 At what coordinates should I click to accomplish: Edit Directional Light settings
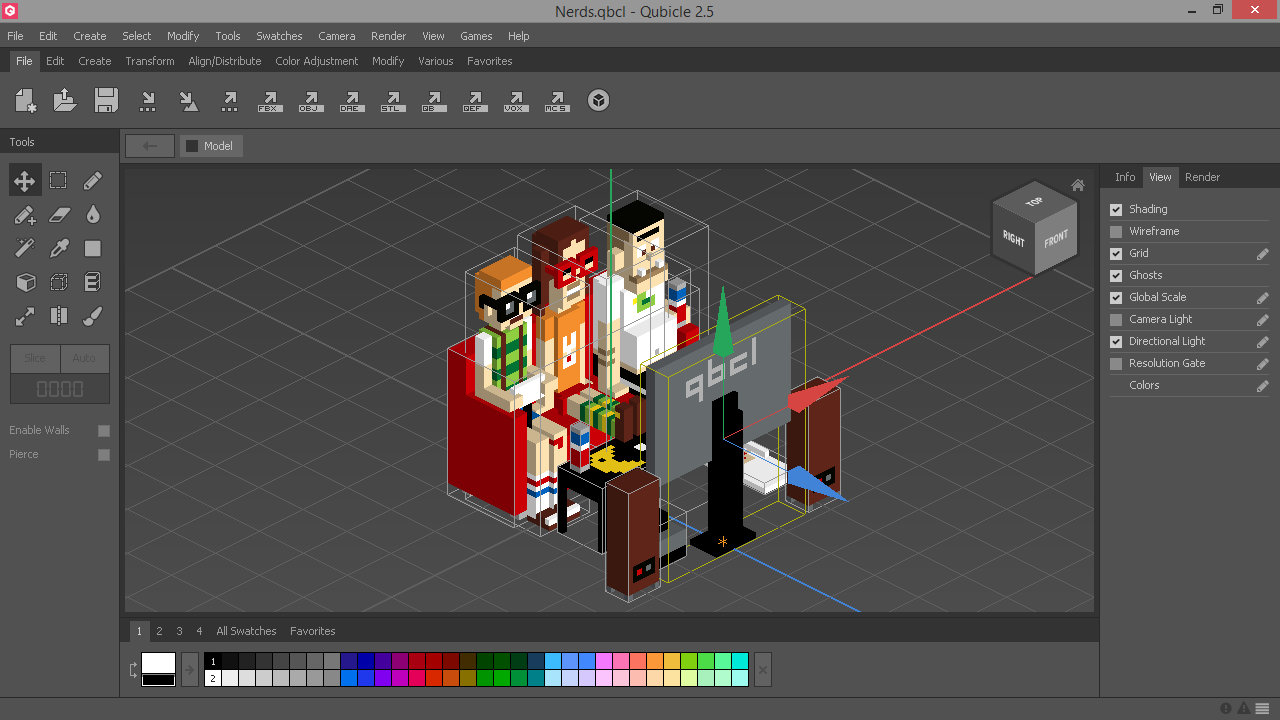tap(1262, 343)
